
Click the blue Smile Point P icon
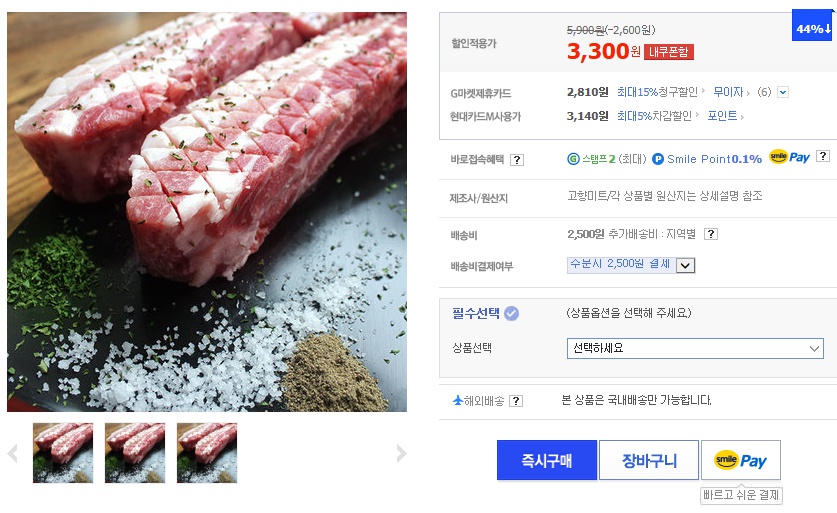pyautogui.click(x=658, y=158)
